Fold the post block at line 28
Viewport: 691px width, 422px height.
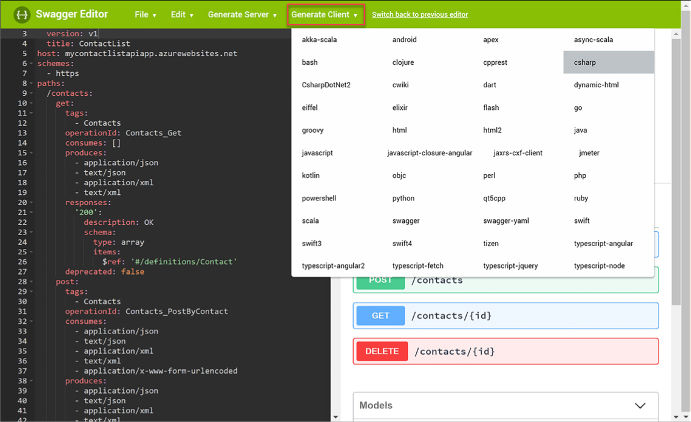click(31, 282)
